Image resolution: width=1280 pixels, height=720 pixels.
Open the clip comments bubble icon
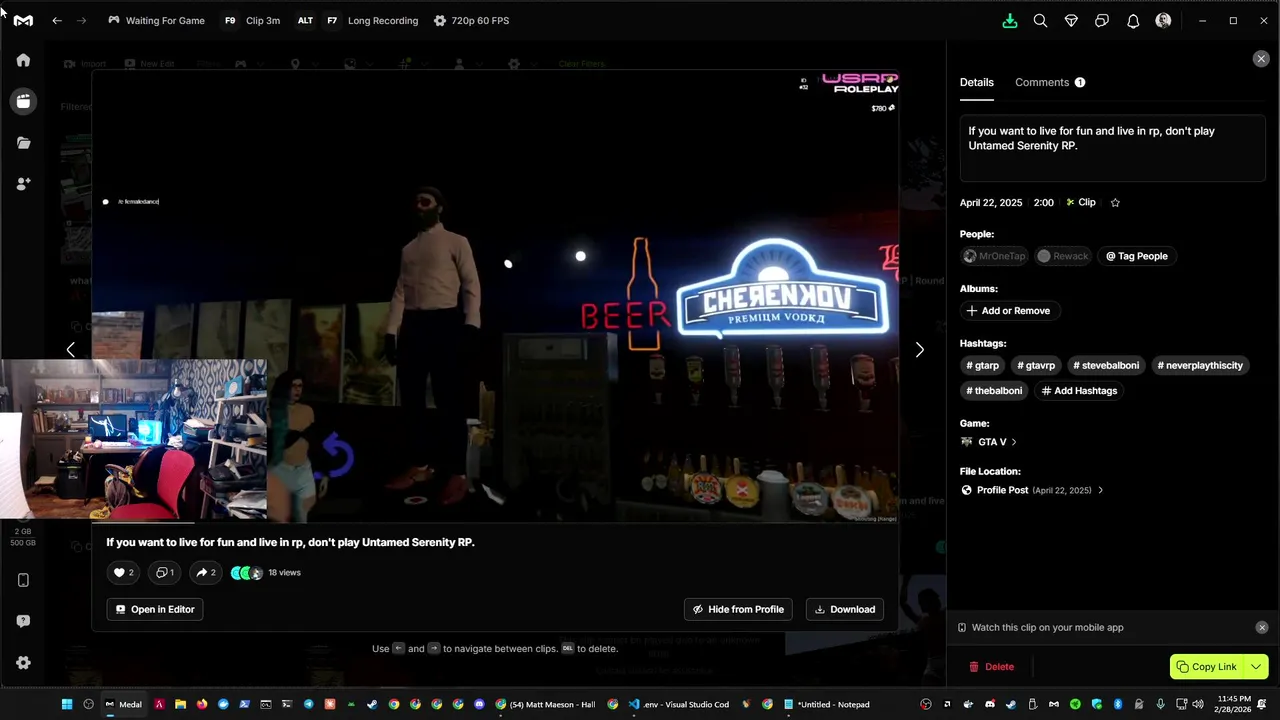(x=165, y=573)
